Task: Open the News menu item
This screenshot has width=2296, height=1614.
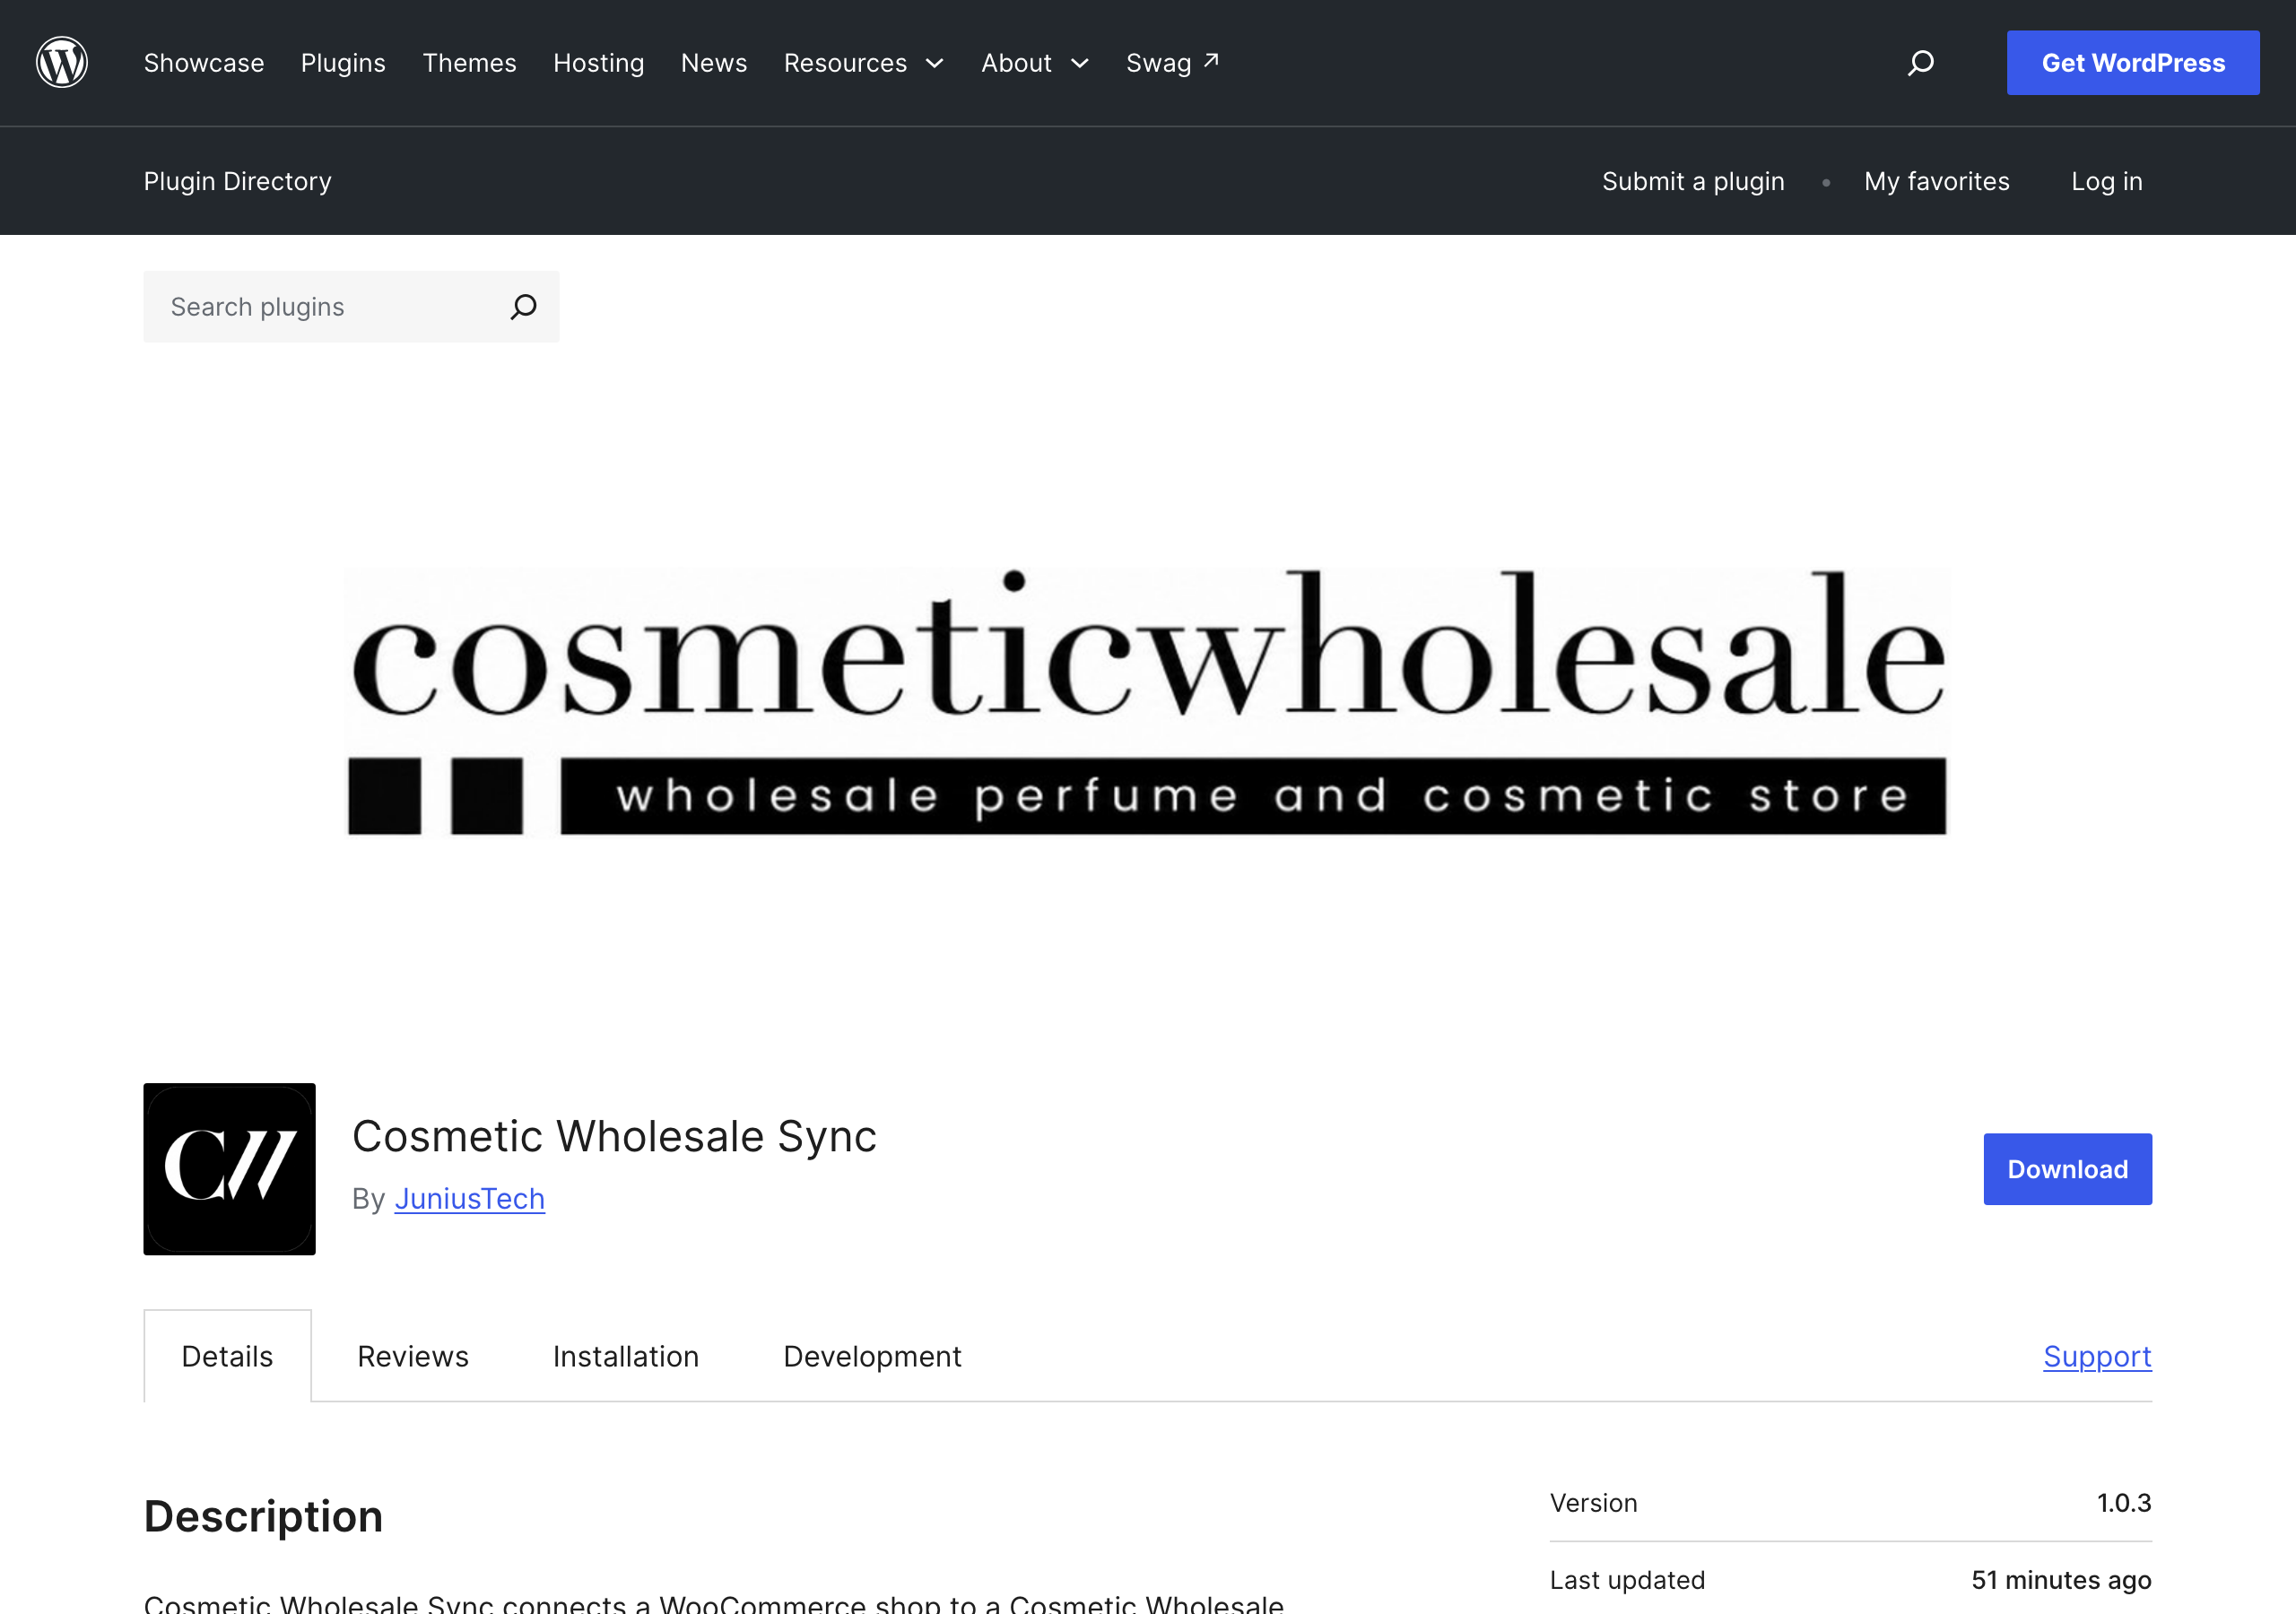Action: click(x=714, y=63)
